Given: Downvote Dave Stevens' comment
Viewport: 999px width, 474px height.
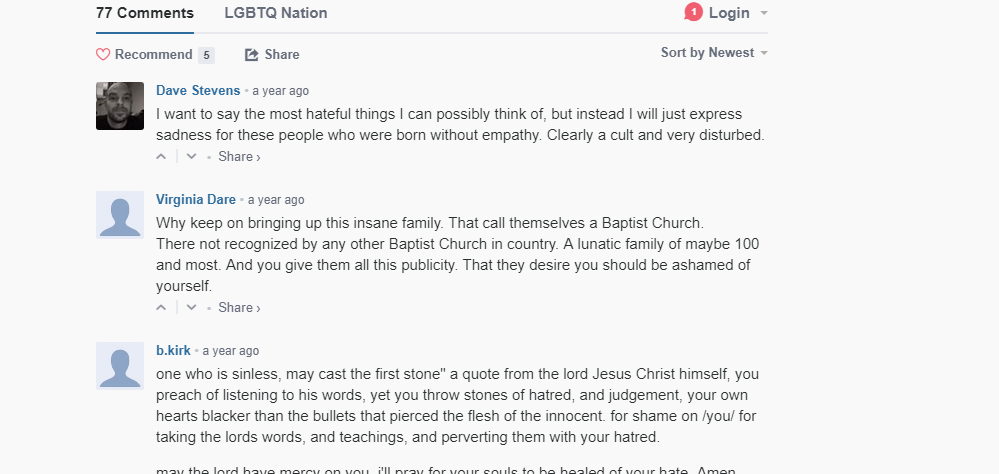Looking at the screenshot, I should coord(191,156).
